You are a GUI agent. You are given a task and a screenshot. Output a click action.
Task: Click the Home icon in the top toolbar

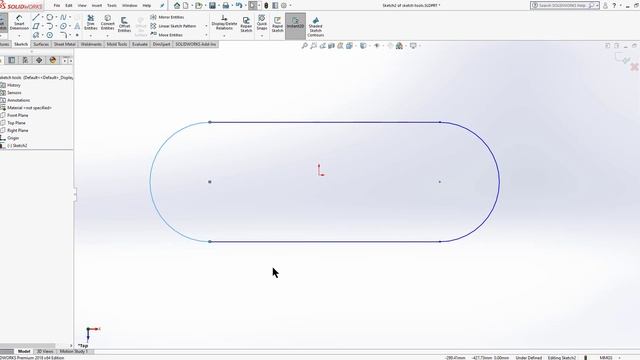point(177,6)
